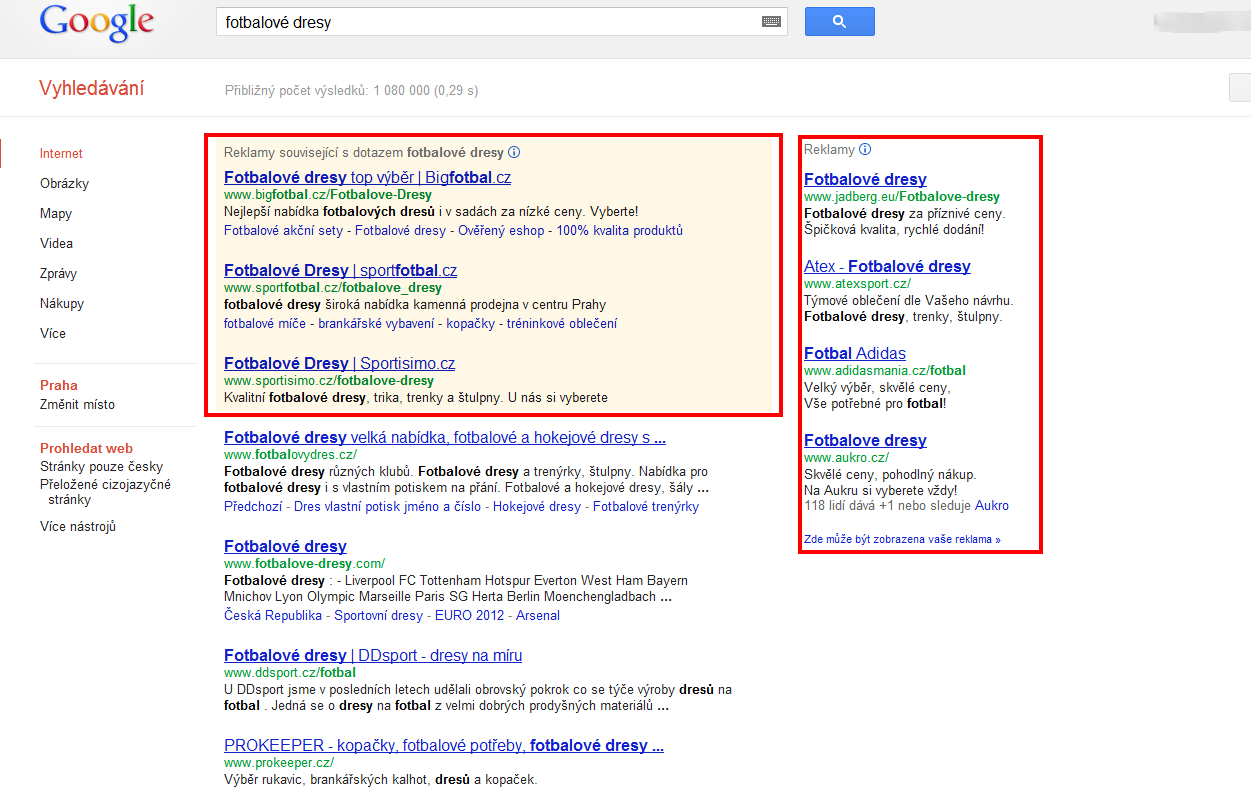Screen dimensions: 1251x804
Task: Open result 'Fotbalové dresy velká nabídka, fotbalové a hokejové'
Action: [x=445, y=438]
